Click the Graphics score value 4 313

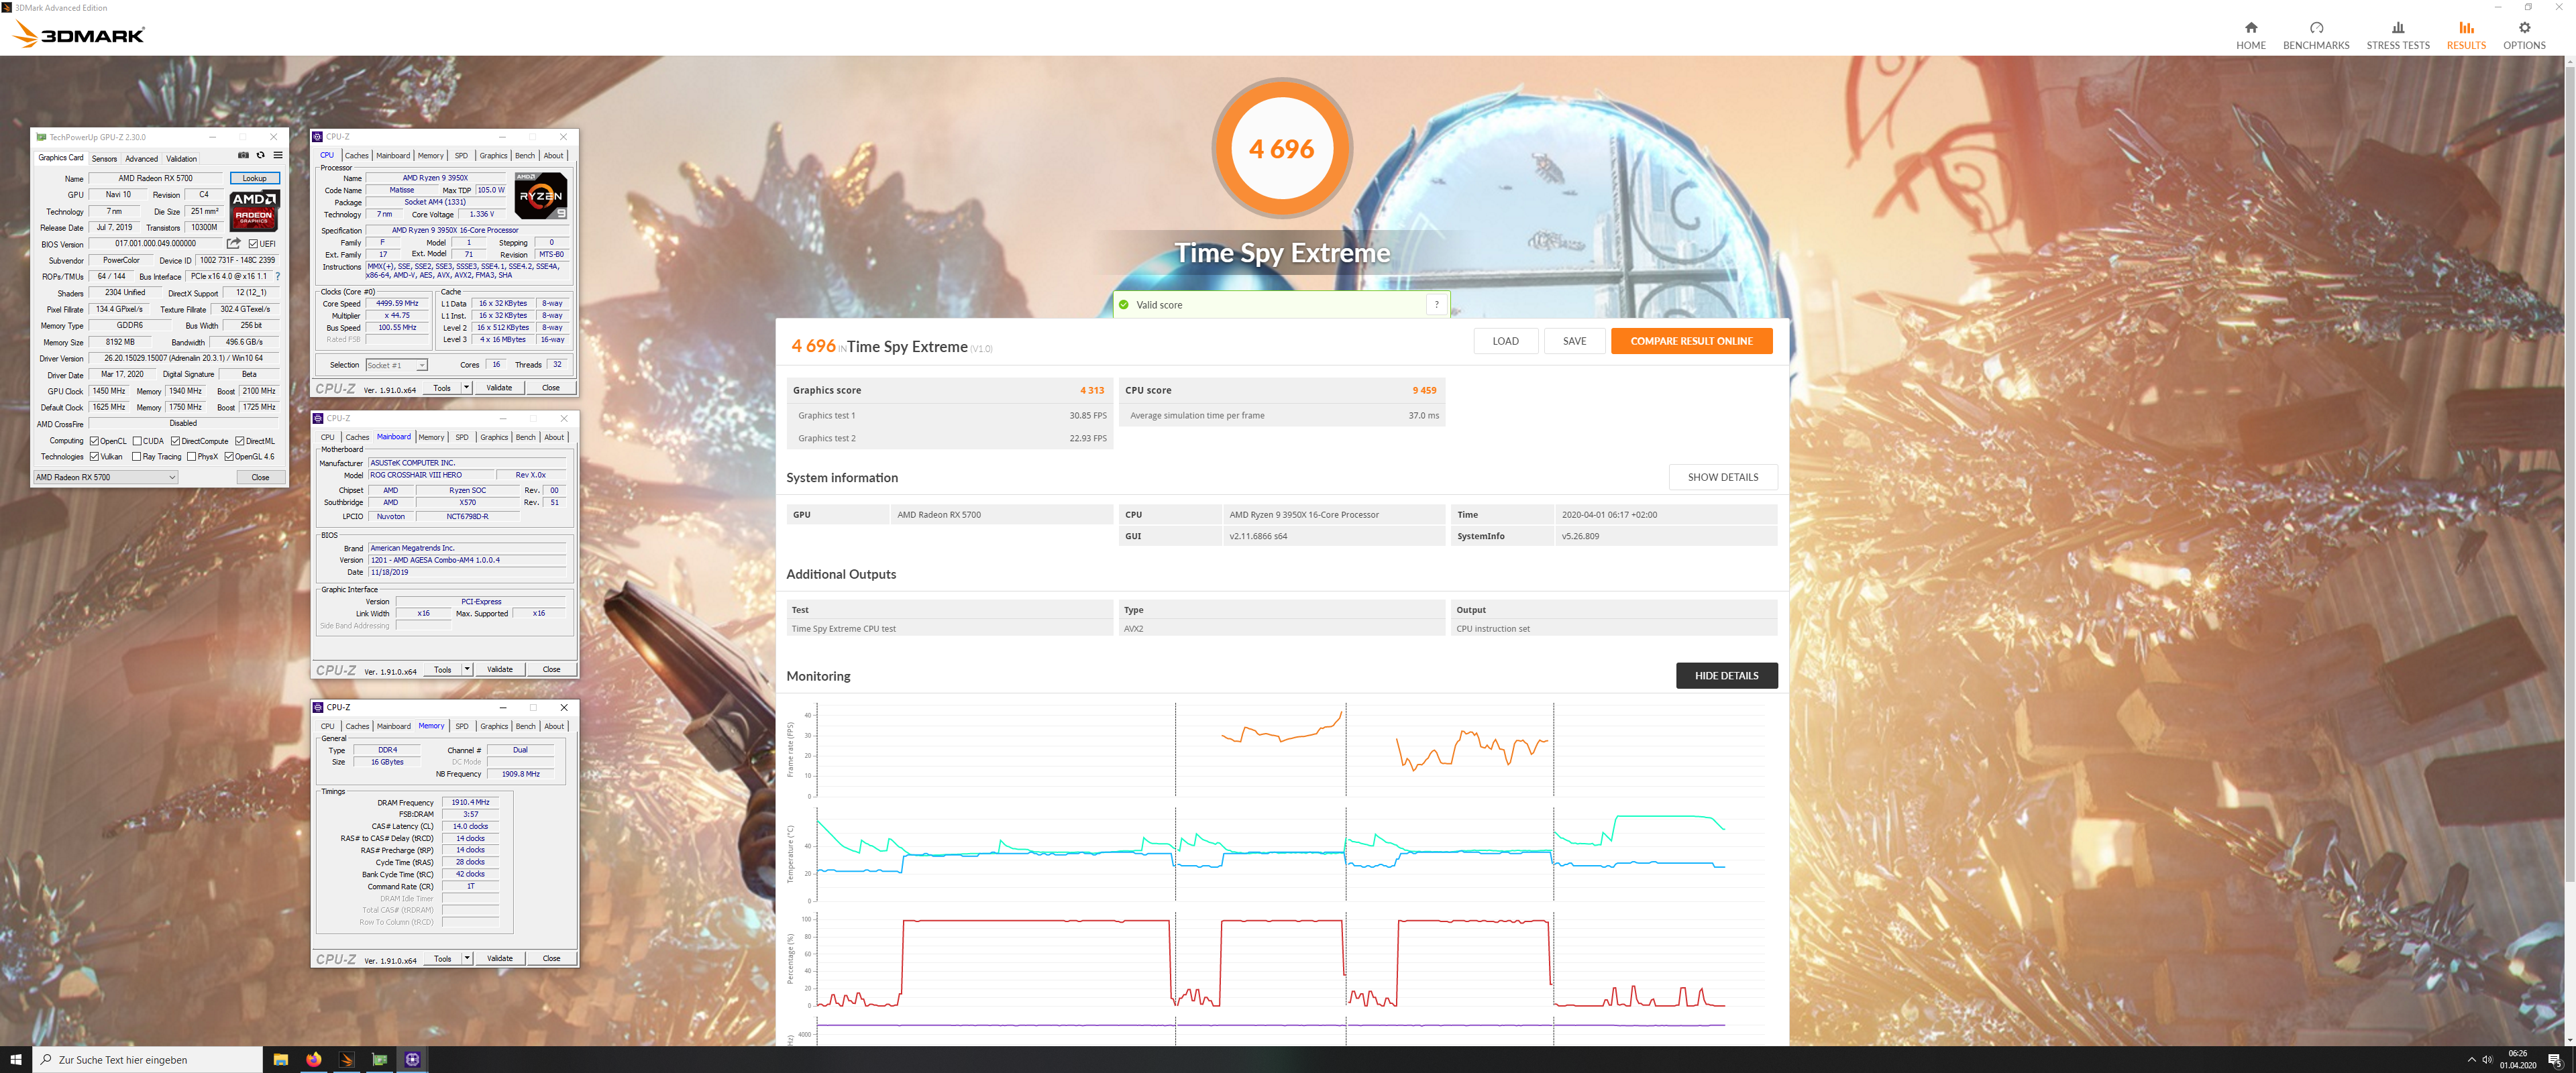click(x=1091, y=391)
